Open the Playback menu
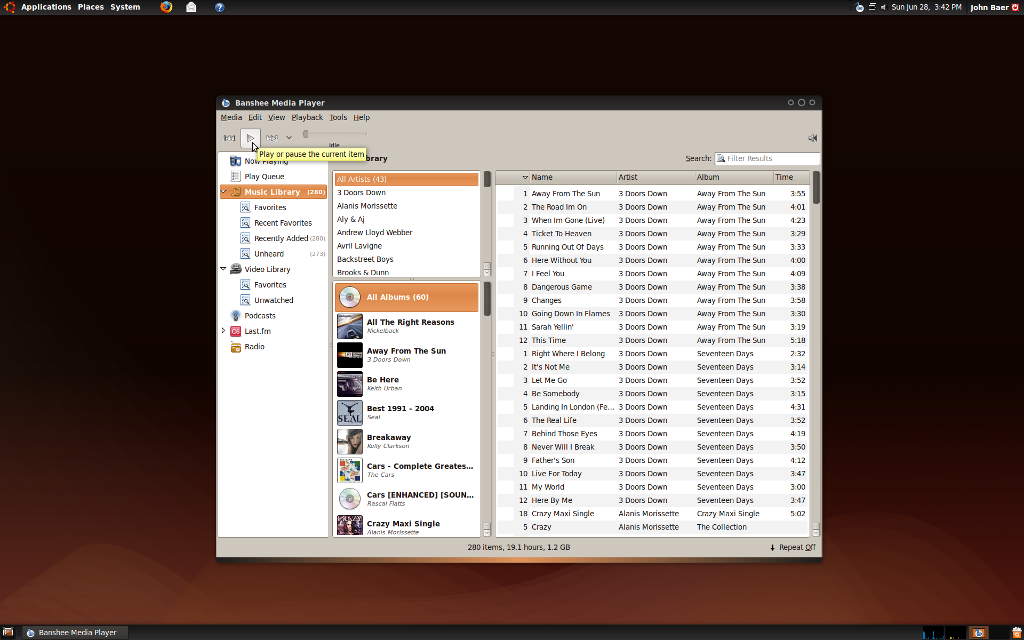The width and height of the screenshot is (1024, 640). [x=307, y=118]
